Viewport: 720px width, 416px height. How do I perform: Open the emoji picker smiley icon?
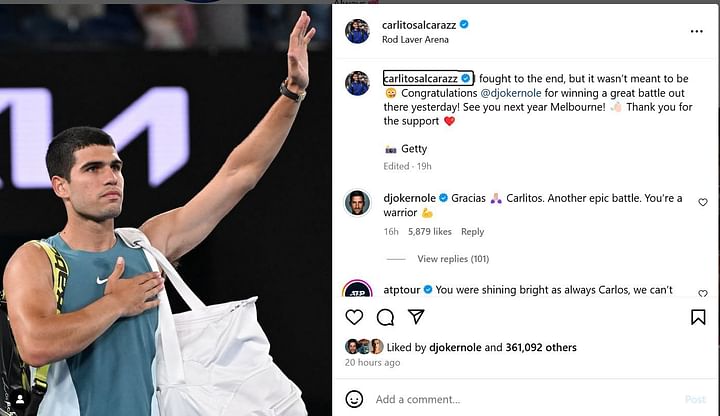[354, 399]
